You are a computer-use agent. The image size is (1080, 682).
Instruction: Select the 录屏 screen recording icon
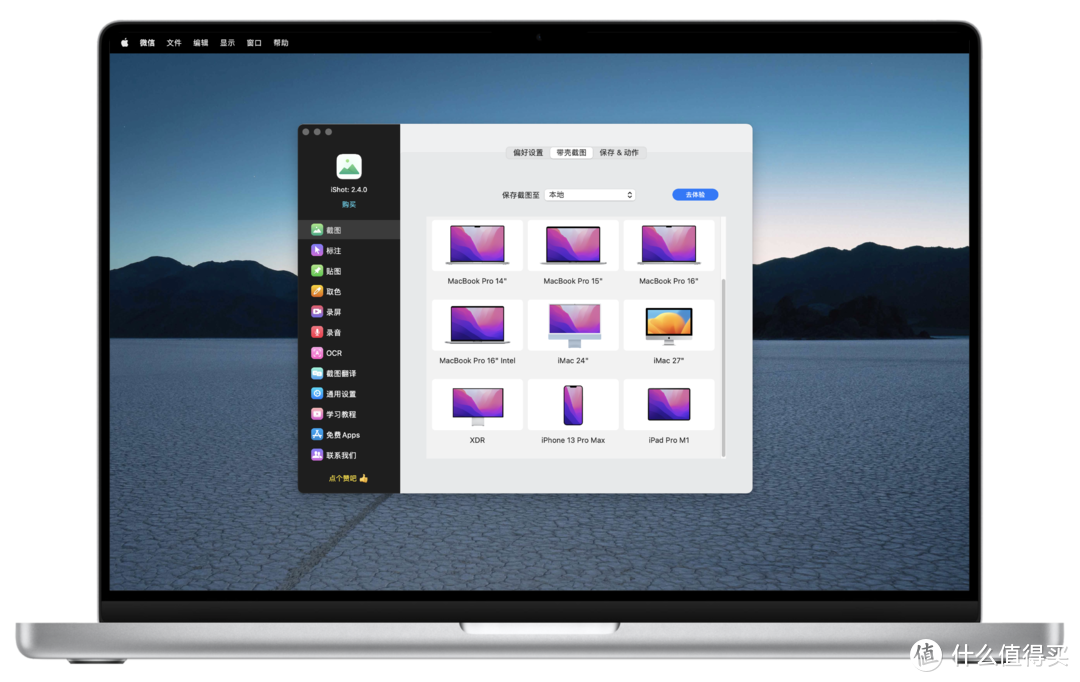[x=317, y=311]
